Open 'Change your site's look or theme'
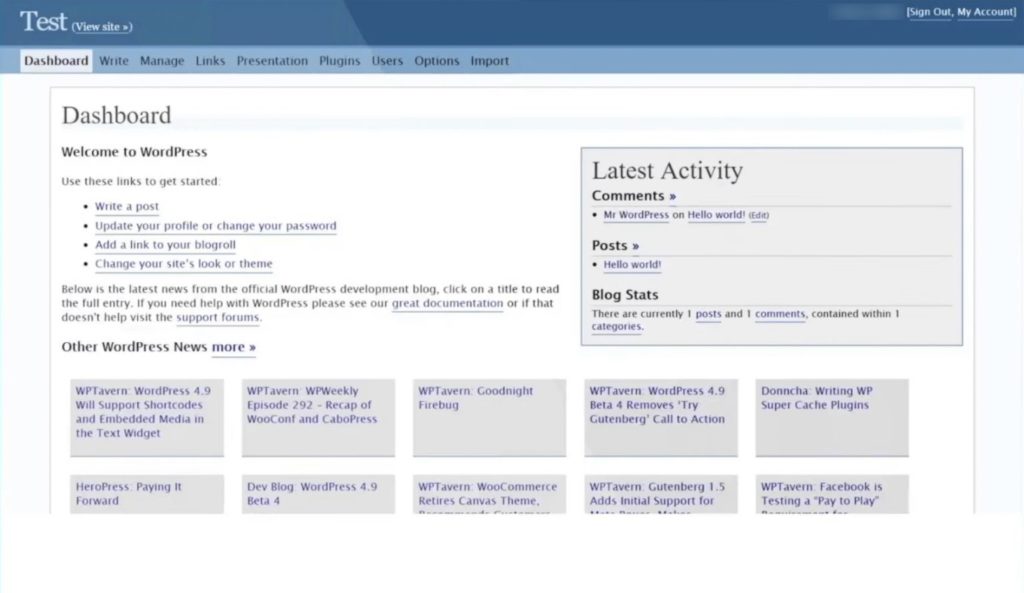The height and width of the screenshot is (593, 1024). [x=184, y=264]
